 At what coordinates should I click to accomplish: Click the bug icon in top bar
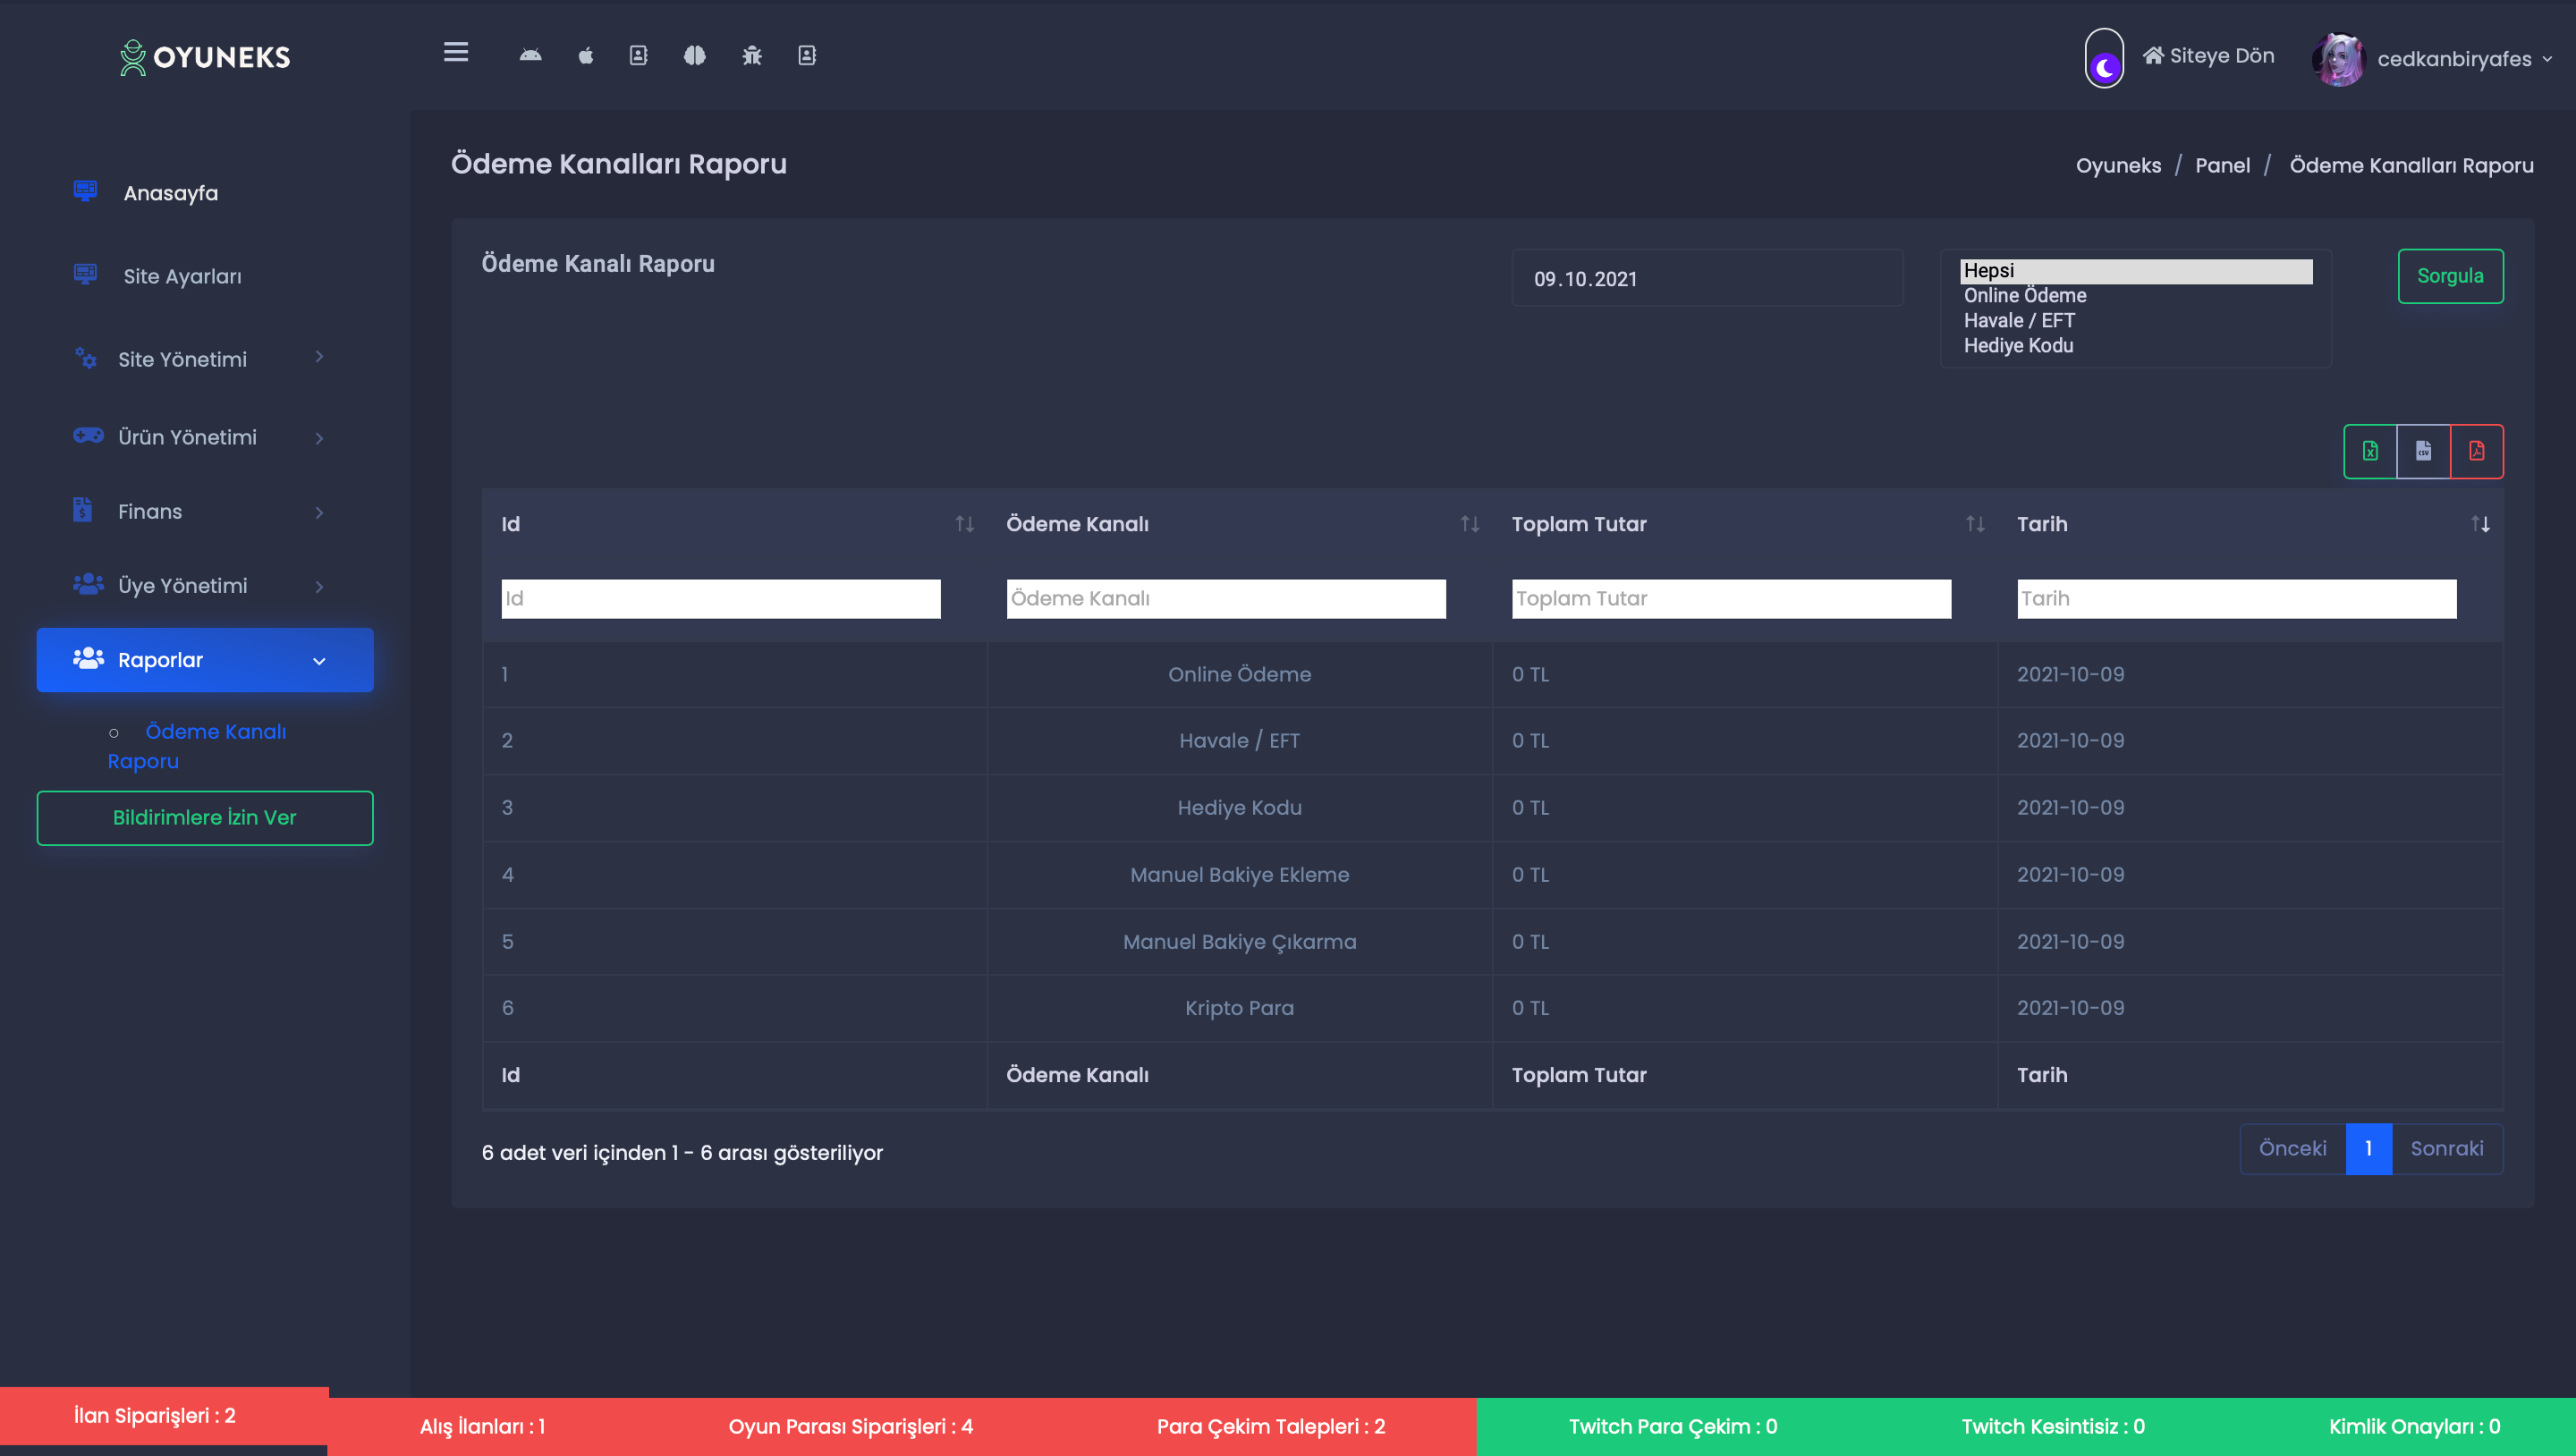coord(752,56)
